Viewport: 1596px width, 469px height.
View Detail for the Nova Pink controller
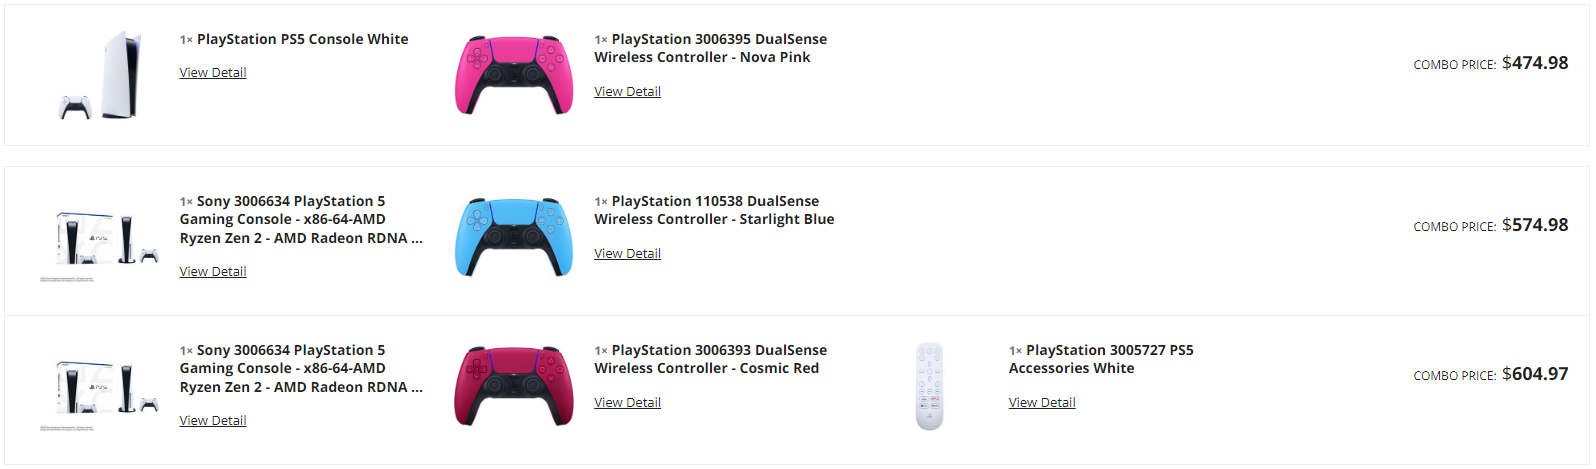tap(627, 92)
